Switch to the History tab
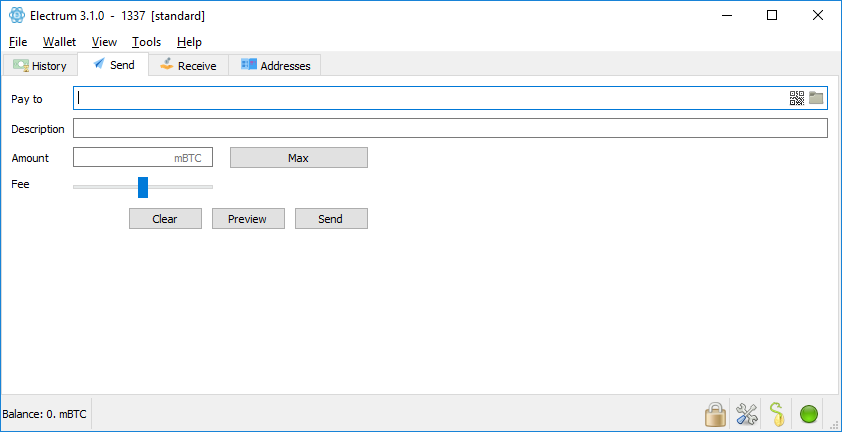842x432 pixels. coord(40,66)
